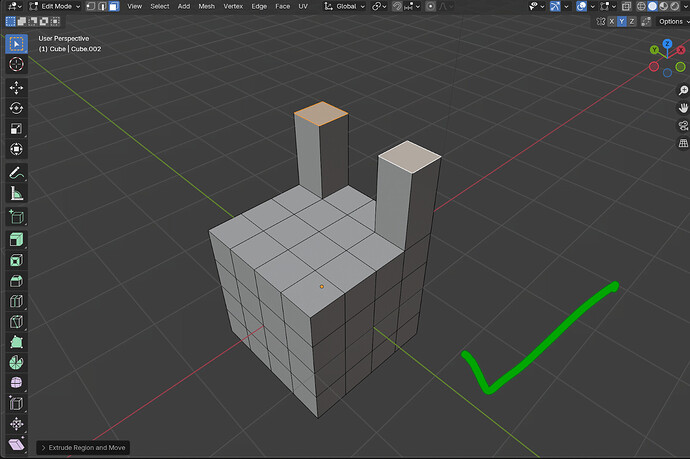Select the Shrink/Fatten tool

coord(16,424)
